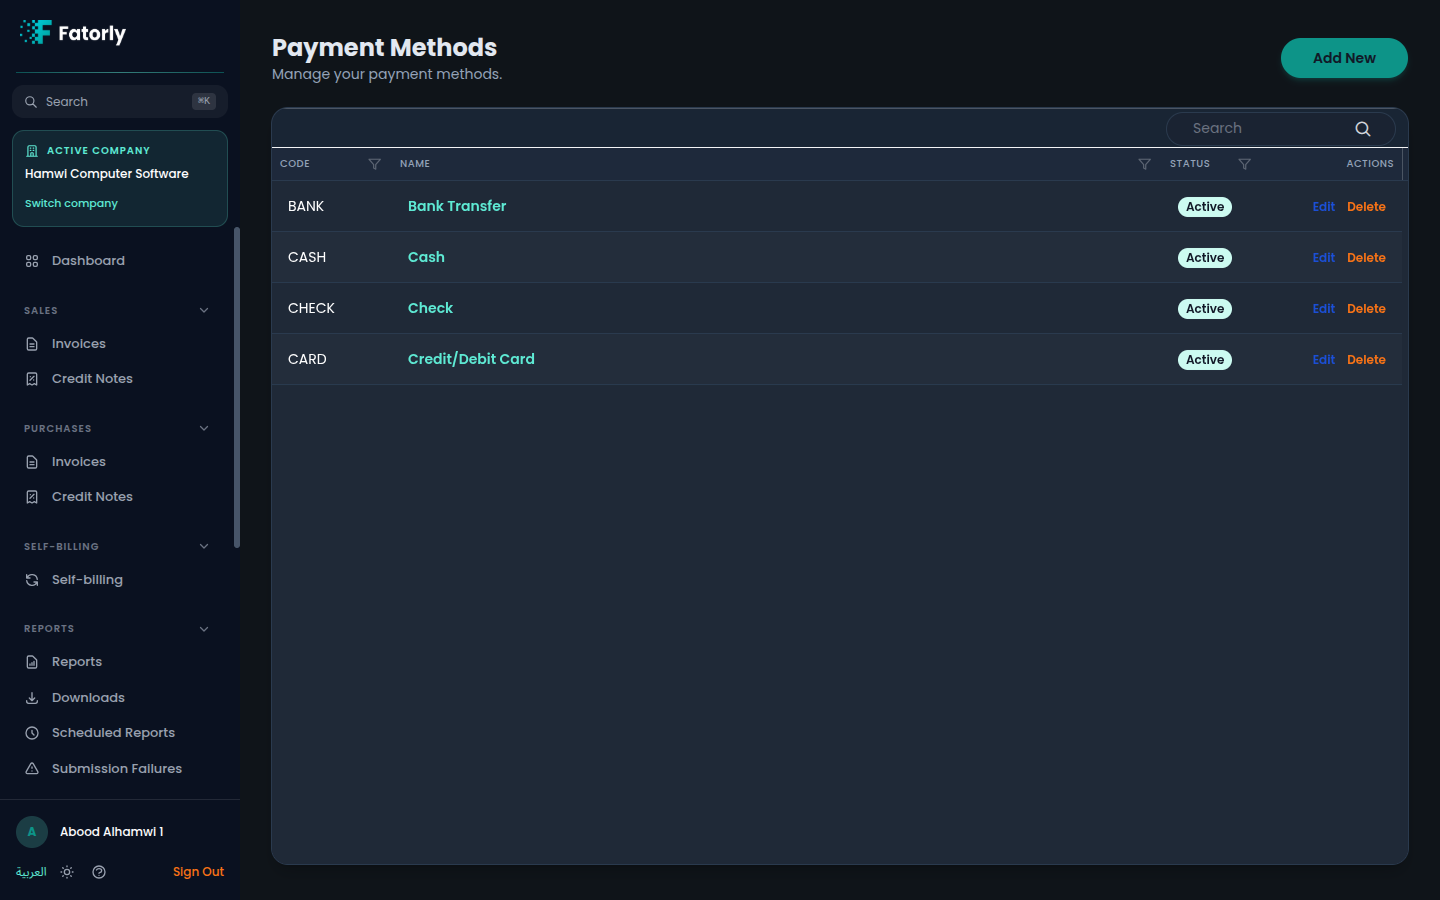Delete the Cash payment method

pyautogui.click(x=1366, y=258)
